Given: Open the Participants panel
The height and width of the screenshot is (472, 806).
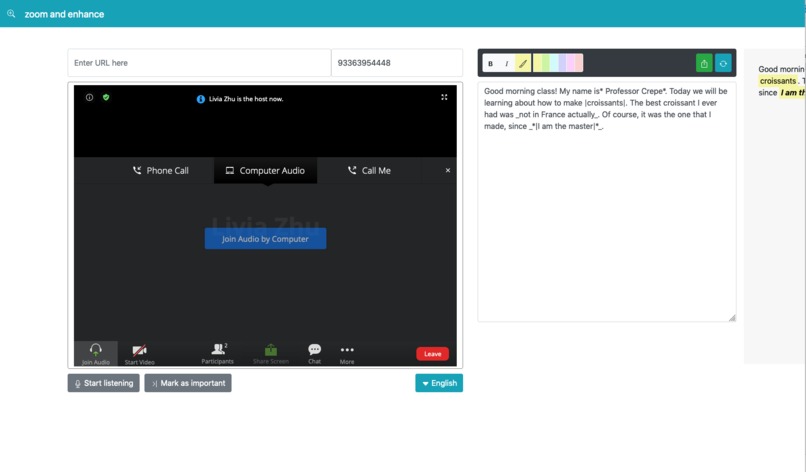Looking at the screenshot, I should (218, 354).
